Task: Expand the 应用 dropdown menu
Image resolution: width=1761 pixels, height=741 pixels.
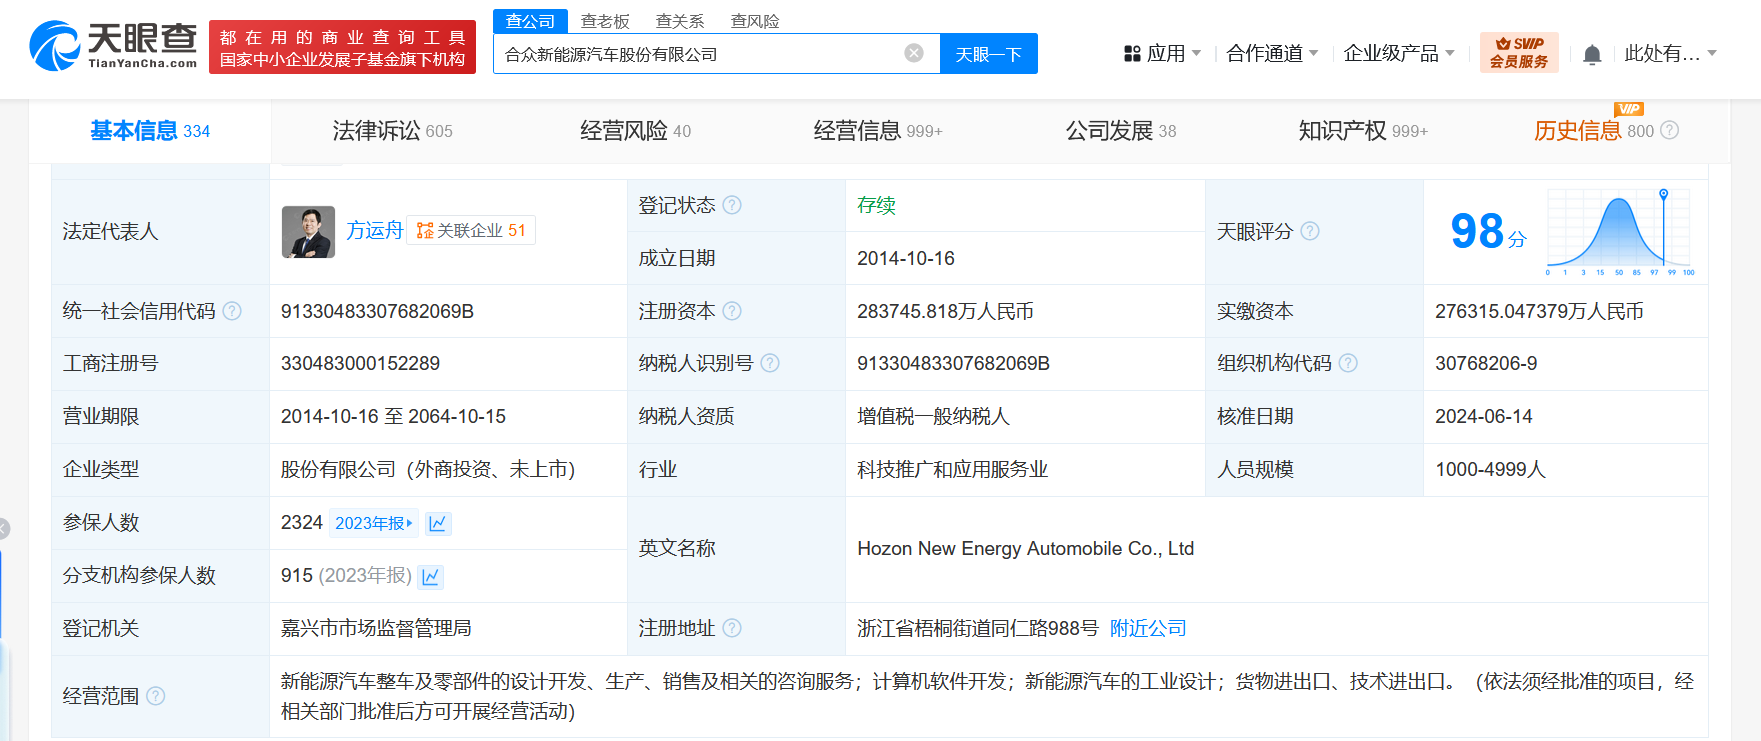Action: pyautogui.click(x=1163, y=54)
